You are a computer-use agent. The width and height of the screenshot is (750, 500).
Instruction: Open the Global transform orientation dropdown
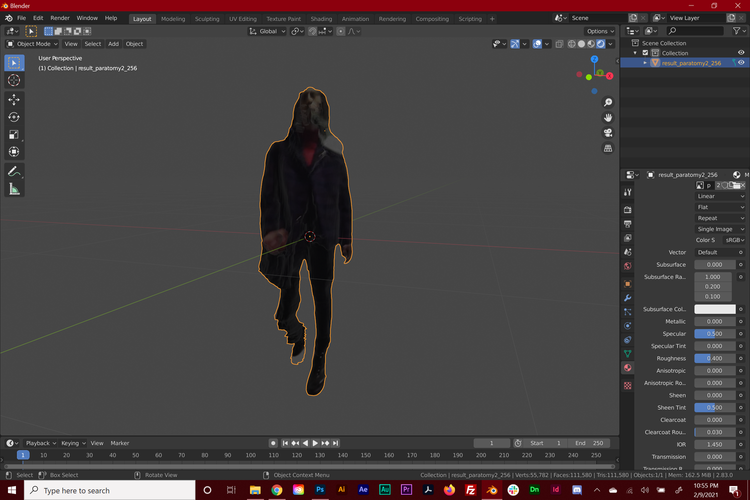click(x=268, y=31)
